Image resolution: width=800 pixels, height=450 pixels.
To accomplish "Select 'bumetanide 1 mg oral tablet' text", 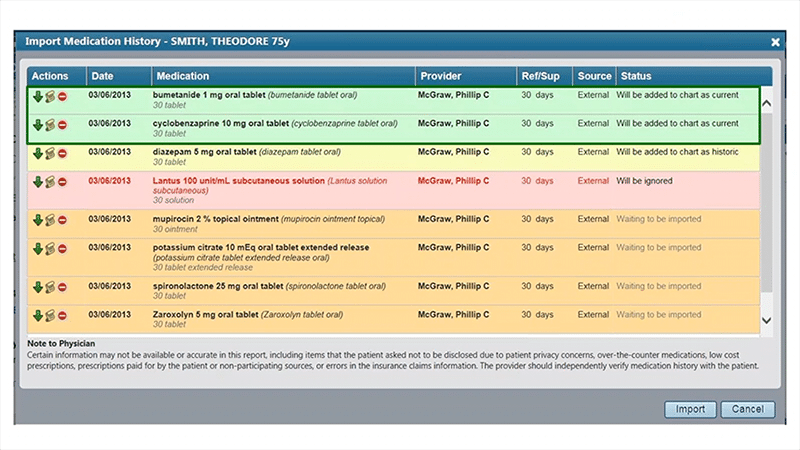I will pos(209,95).
